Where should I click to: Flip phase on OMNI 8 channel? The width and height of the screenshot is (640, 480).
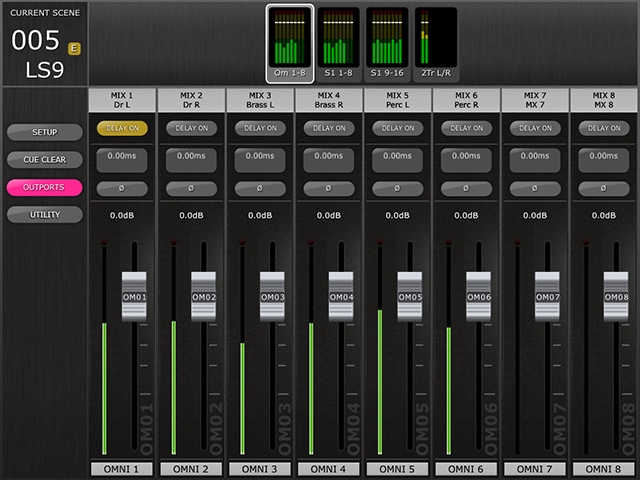tap(604, 188)
